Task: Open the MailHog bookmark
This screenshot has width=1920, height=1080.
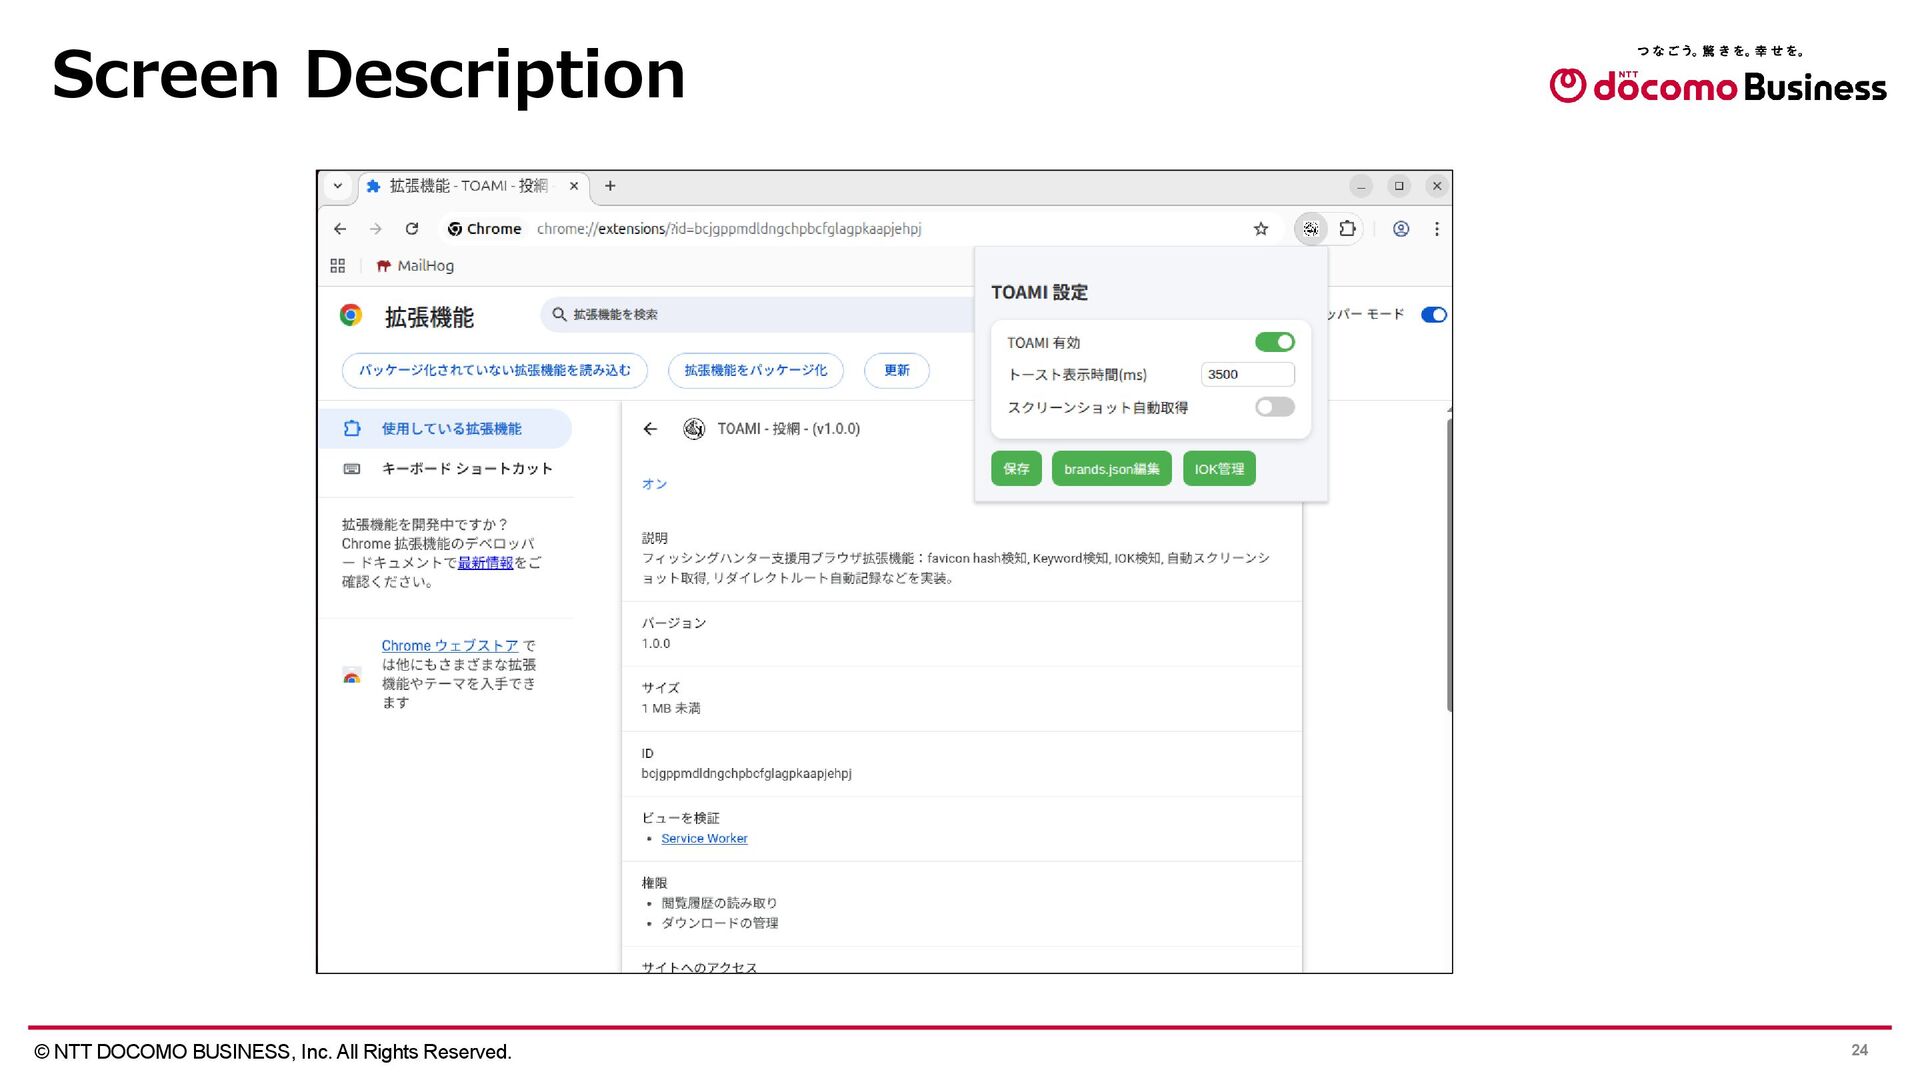Action: coord(415,266)
